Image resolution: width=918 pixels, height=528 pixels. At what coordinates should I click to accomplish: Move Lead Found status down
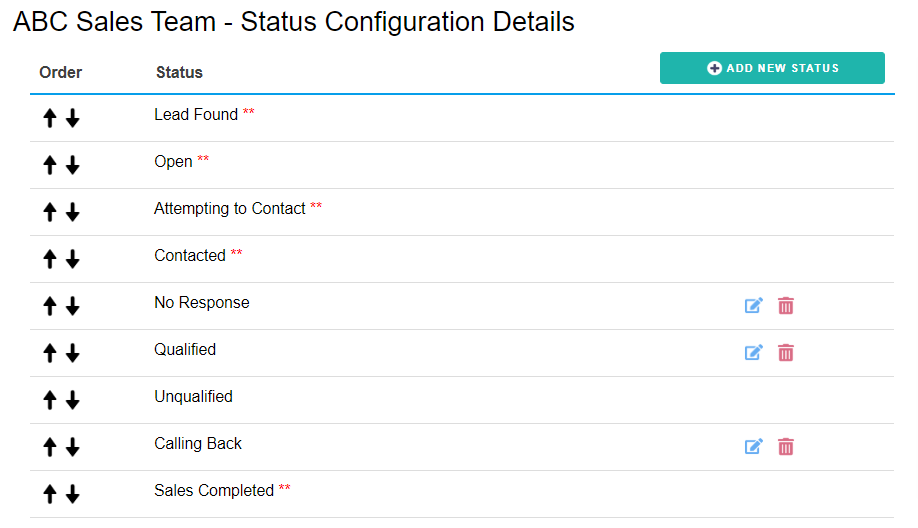pyautogui.click(x=73, y=118)
